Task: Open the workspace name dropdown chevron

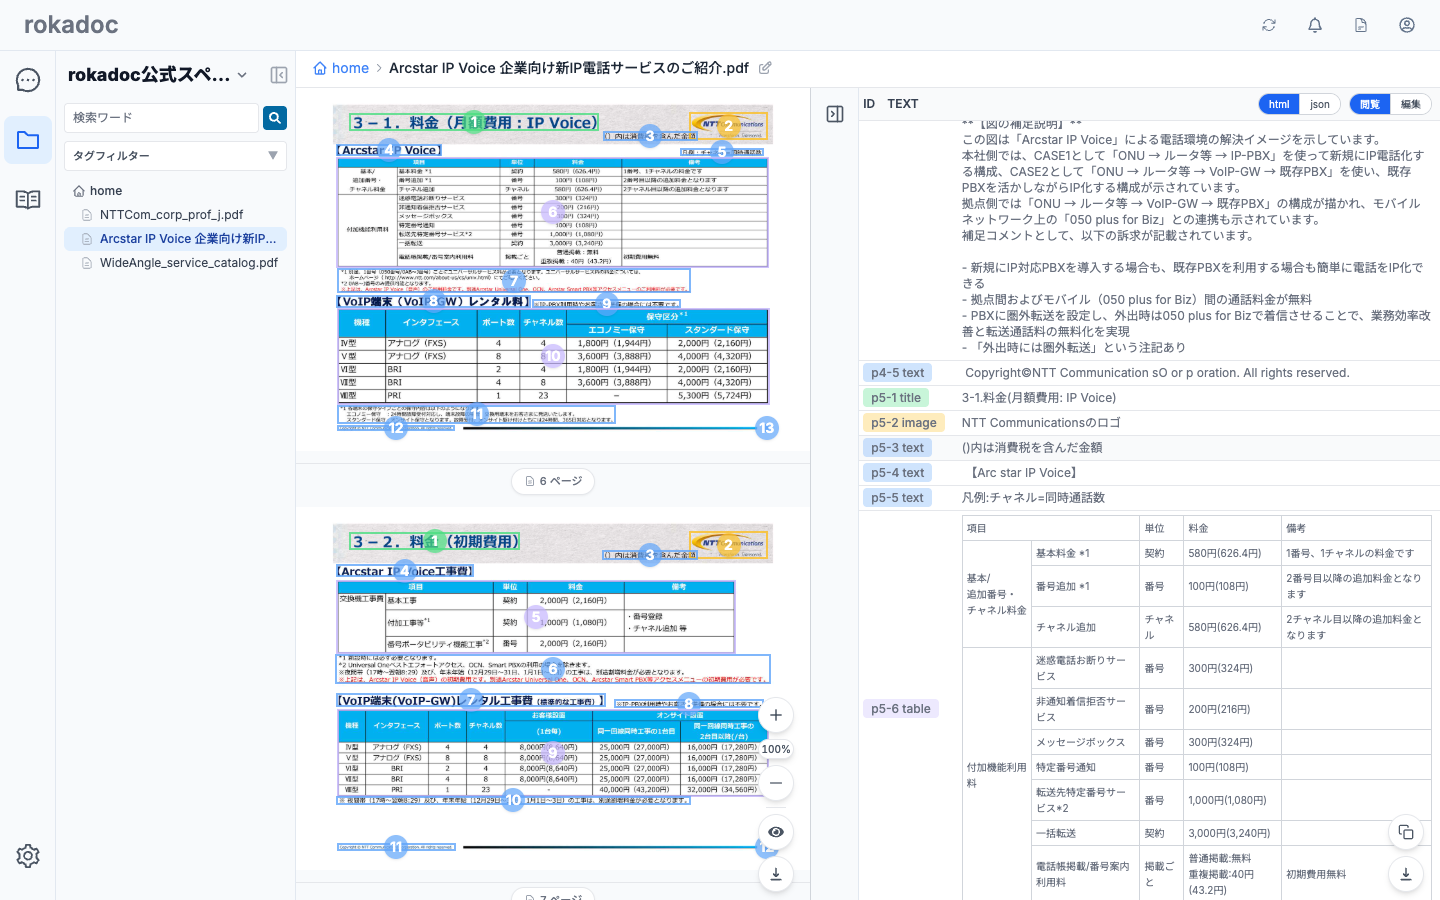Action: (x=242, y=75)
